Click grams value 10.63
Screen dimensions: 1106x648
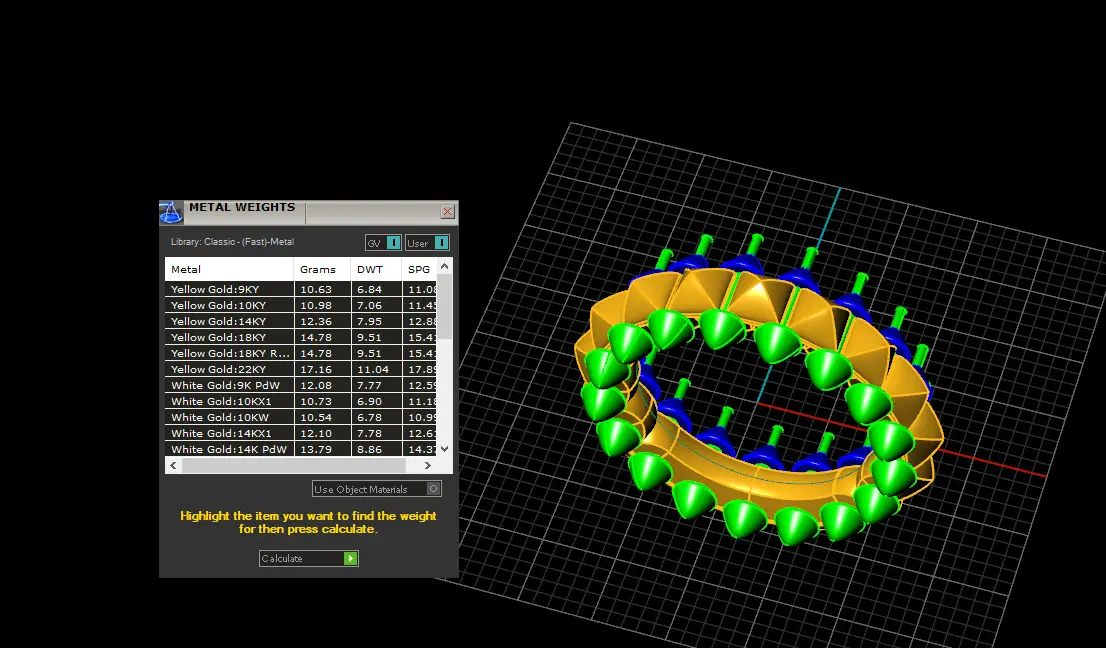pyautogui.click(x=316, y=289)
